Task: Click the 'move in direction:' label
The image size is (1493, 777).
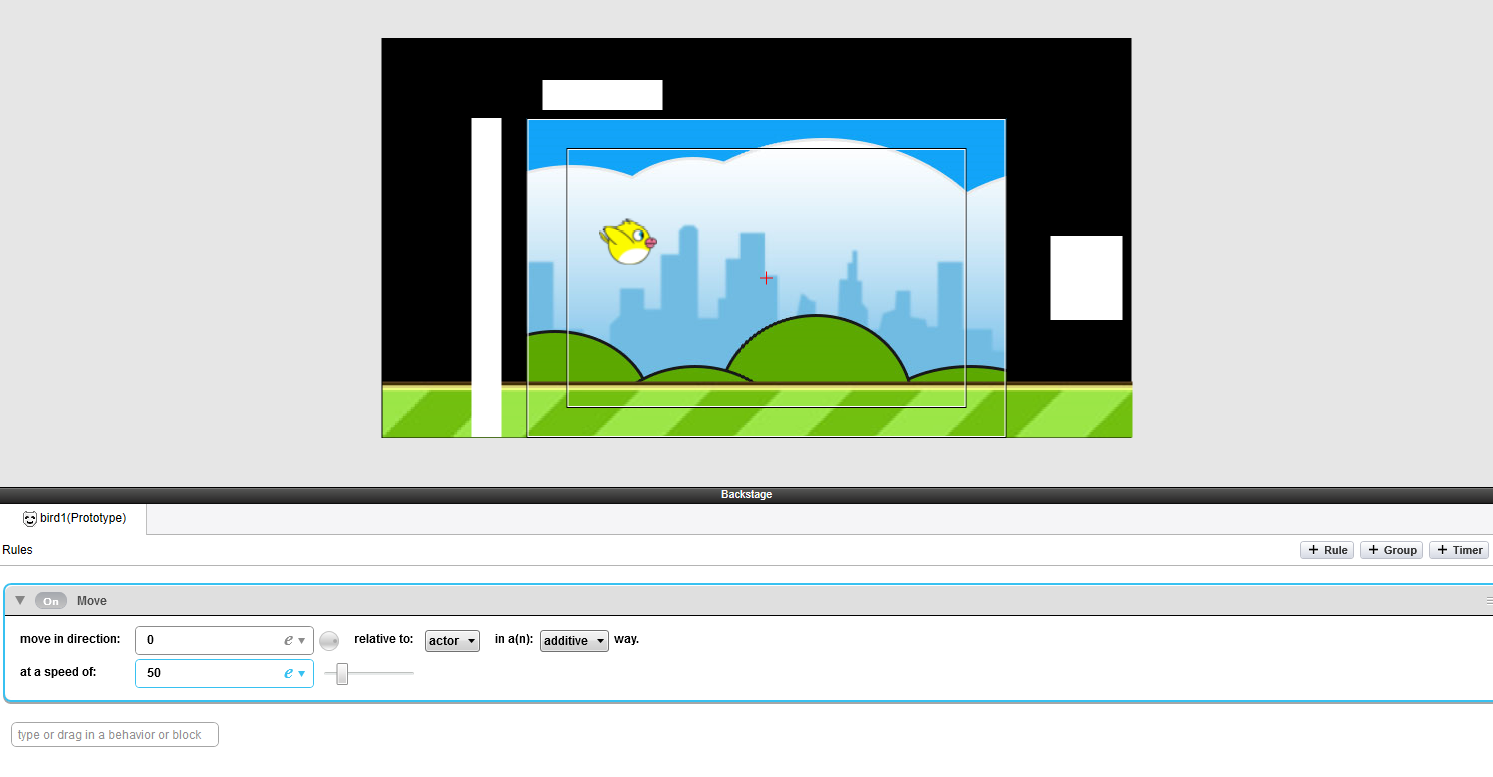Action: pyautogui.click(x=70, y=639)
